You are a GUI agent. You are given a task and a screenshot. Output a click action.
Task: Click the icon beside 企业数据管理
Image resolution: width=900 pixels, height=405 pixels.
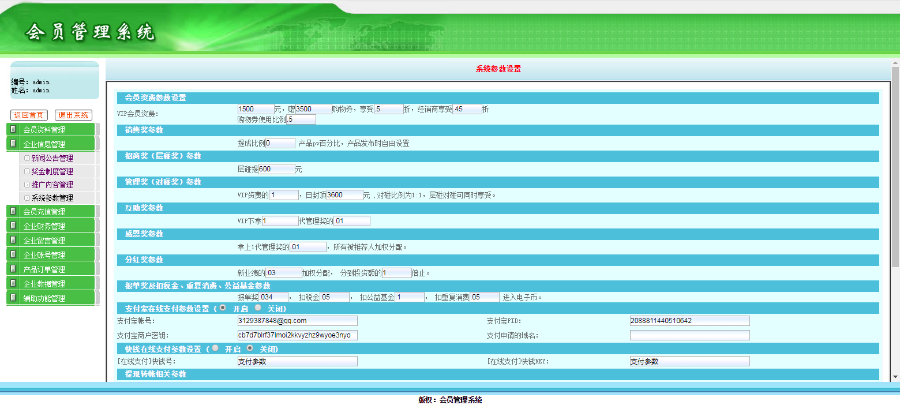[13, 283]
